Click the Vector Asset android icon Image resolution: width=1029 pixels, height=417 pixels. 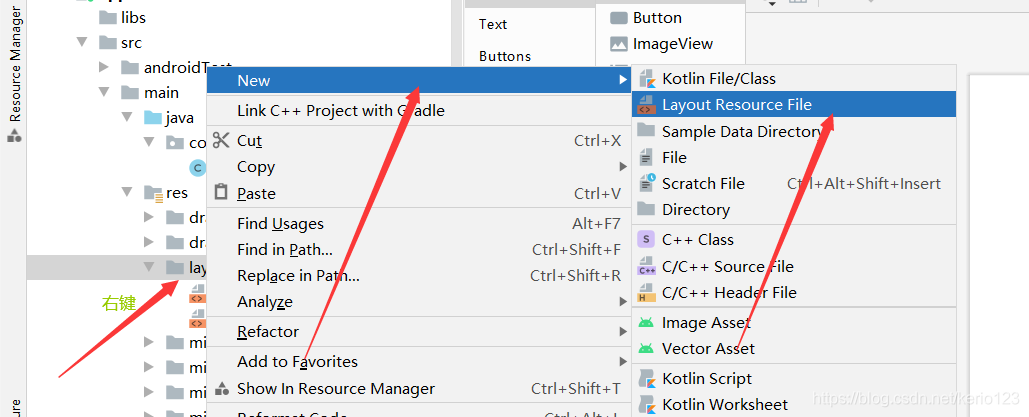(646, 349)
